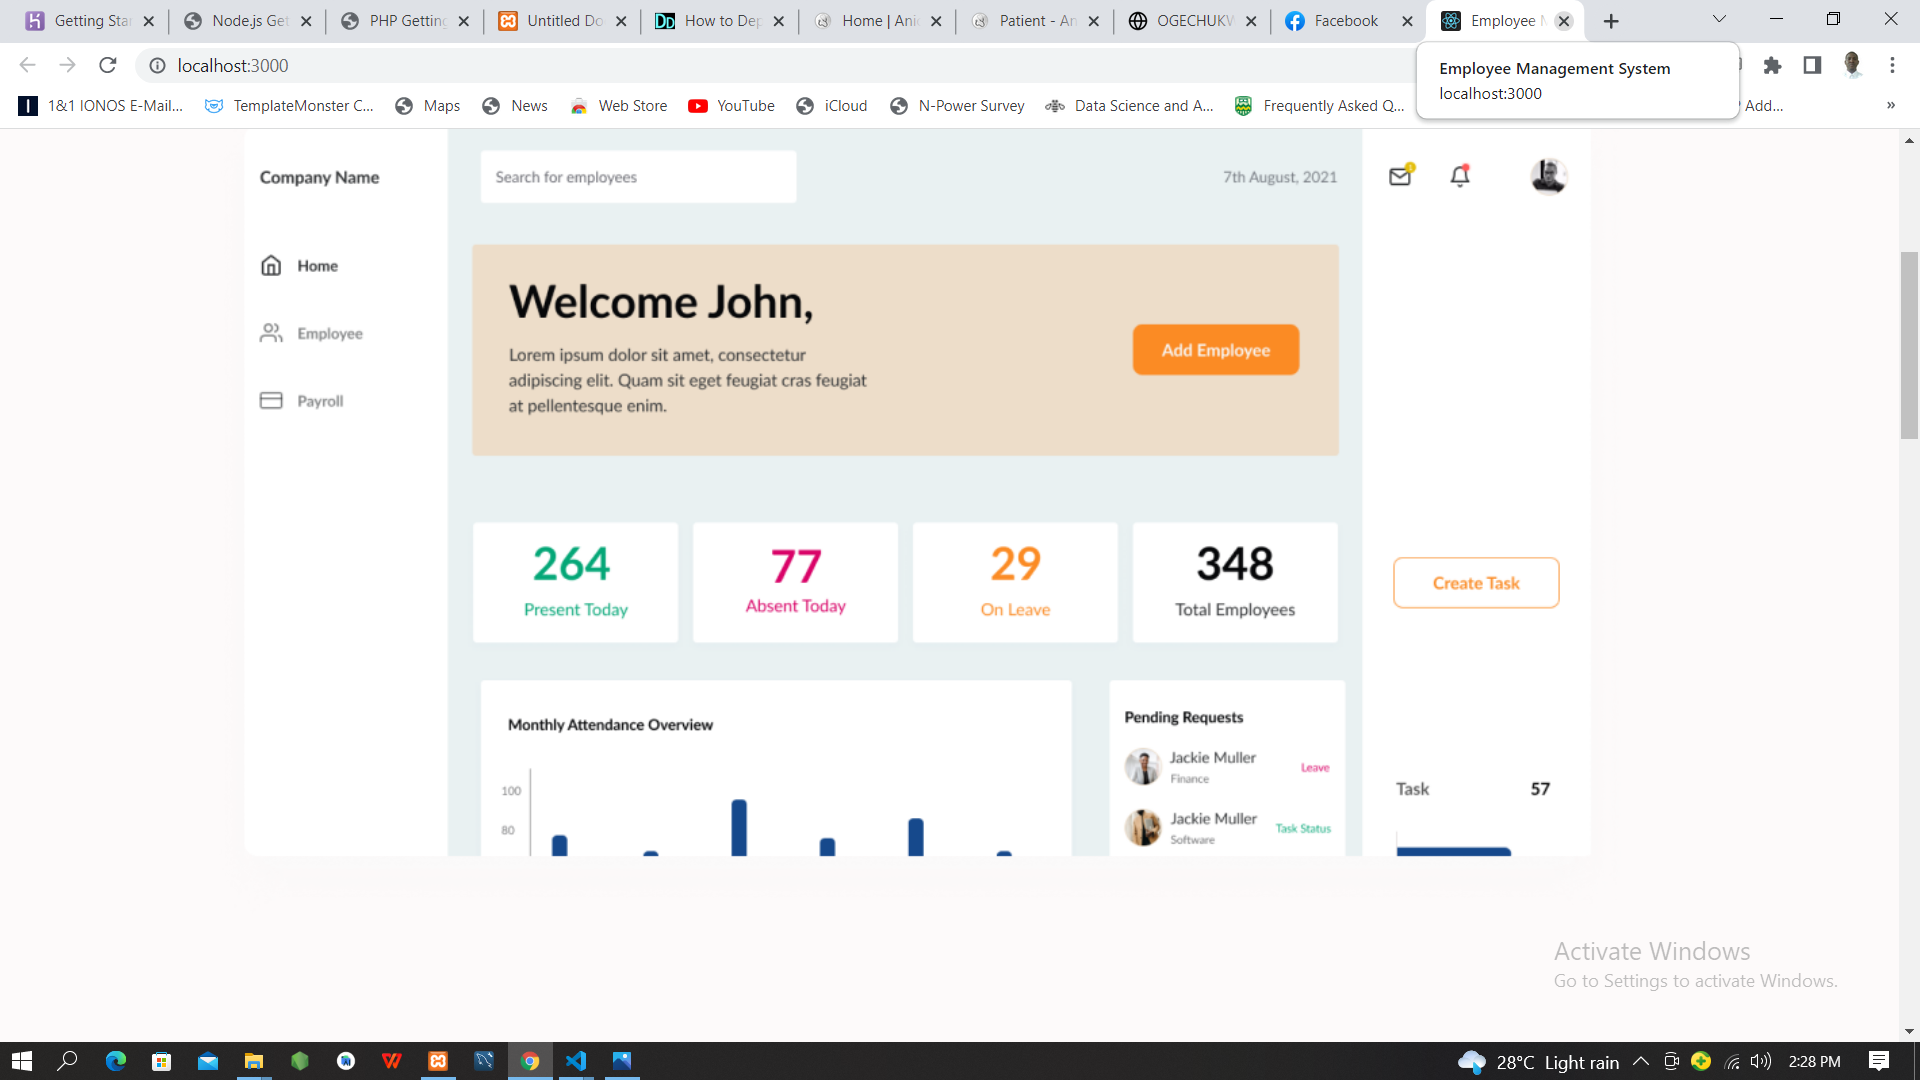Open a new browser tab
1920x1080 pixels.
(x=1611, y=21)
